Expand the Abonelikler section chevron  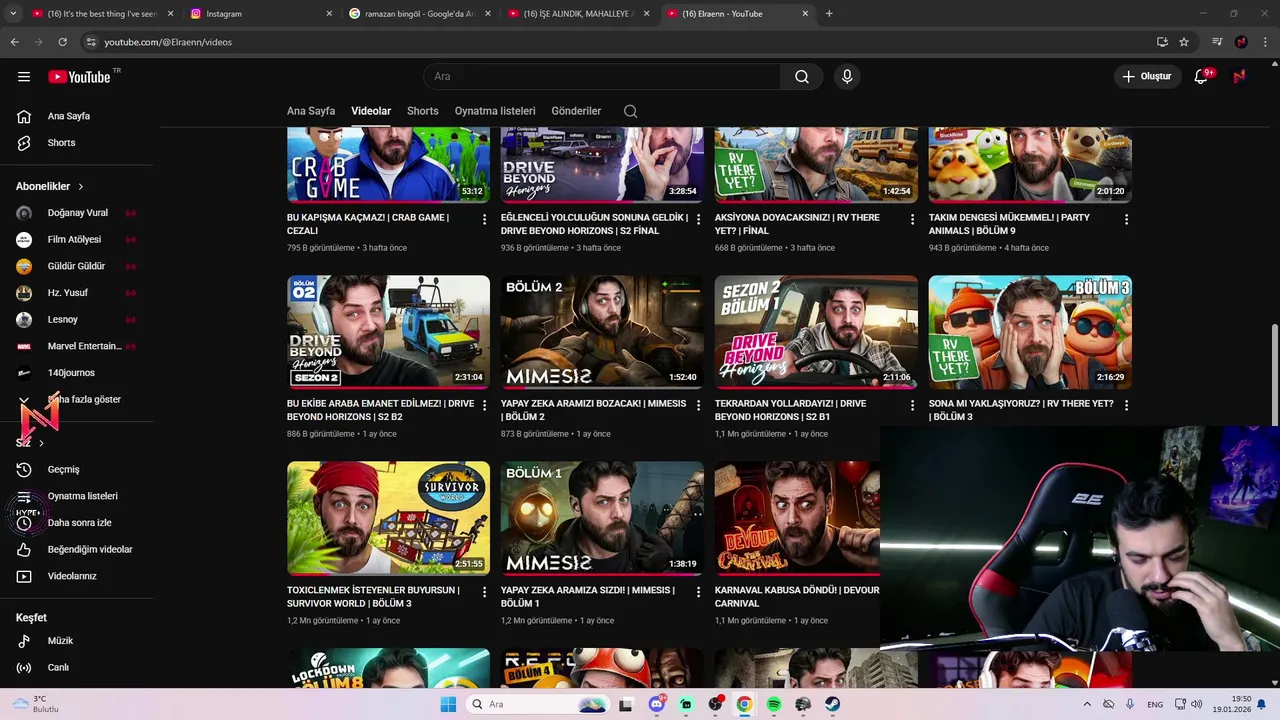coord(81,186)
